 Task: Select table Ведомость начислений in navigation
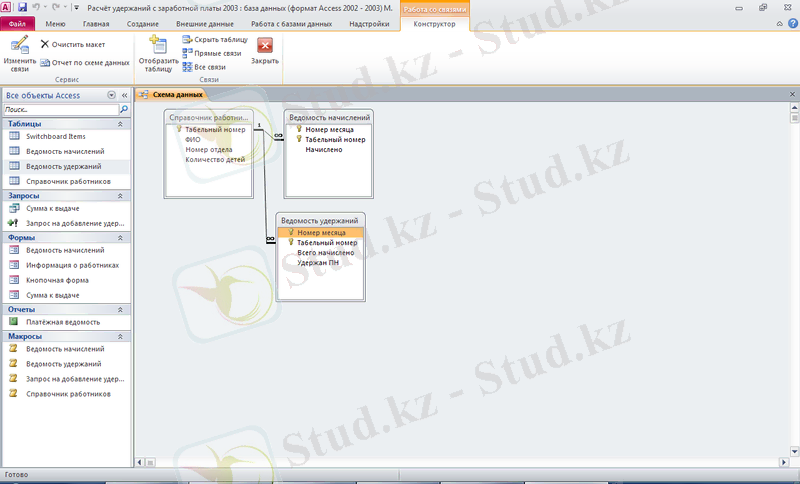pyautogui.click(x=66, y=151)
